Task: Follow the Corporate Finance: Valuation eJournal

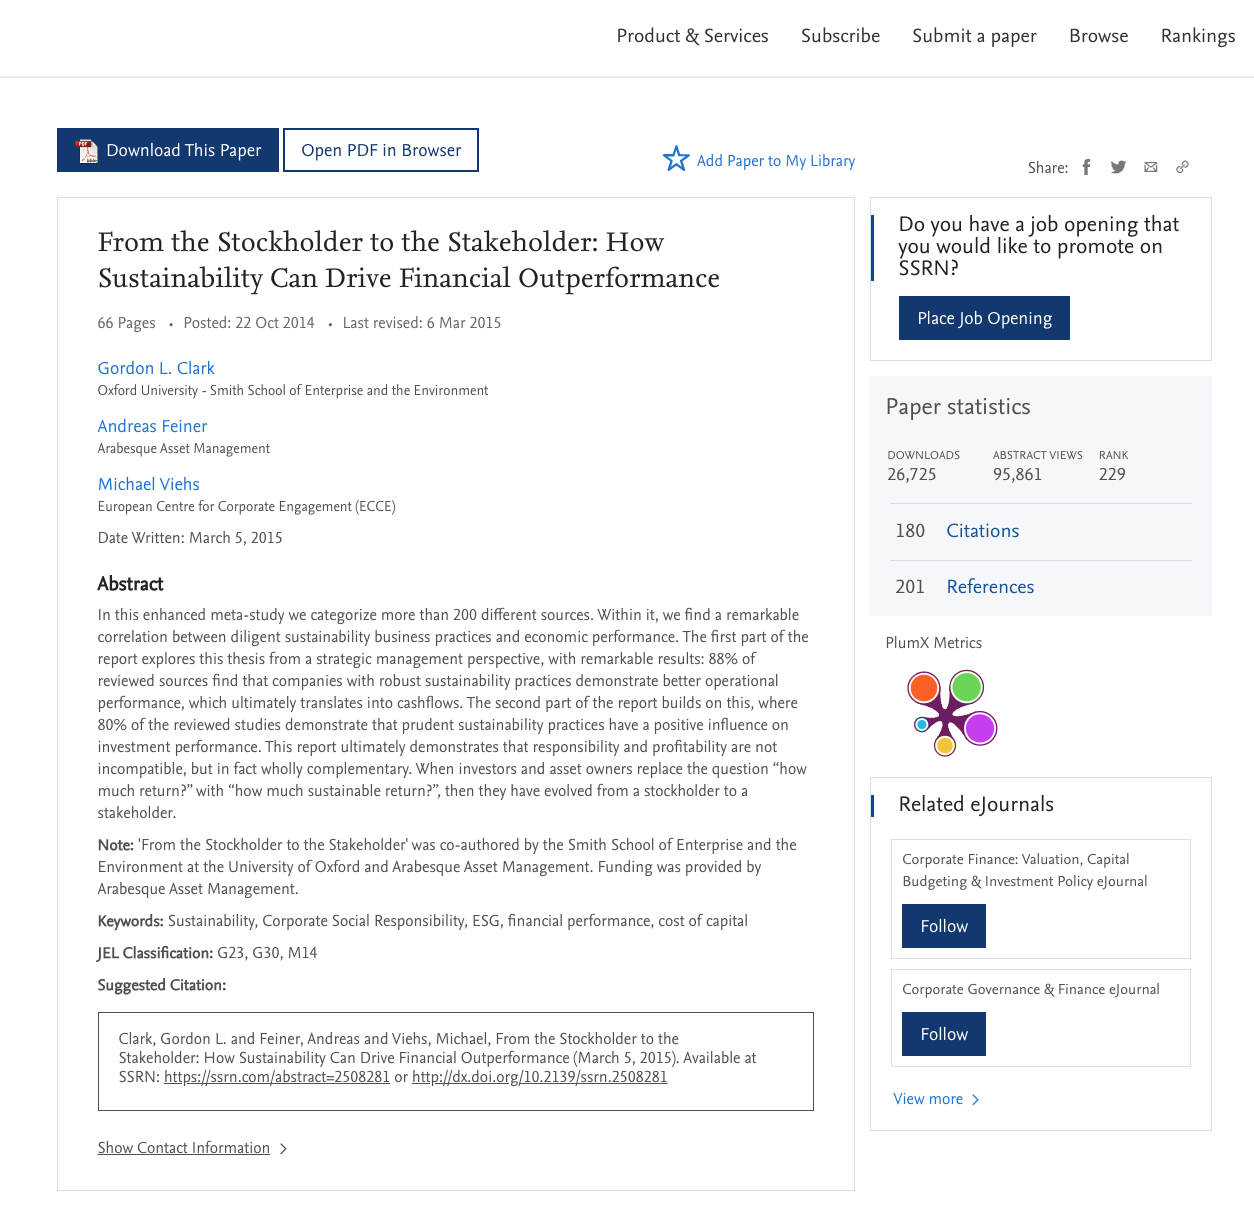Action: [x=943, y=926]
